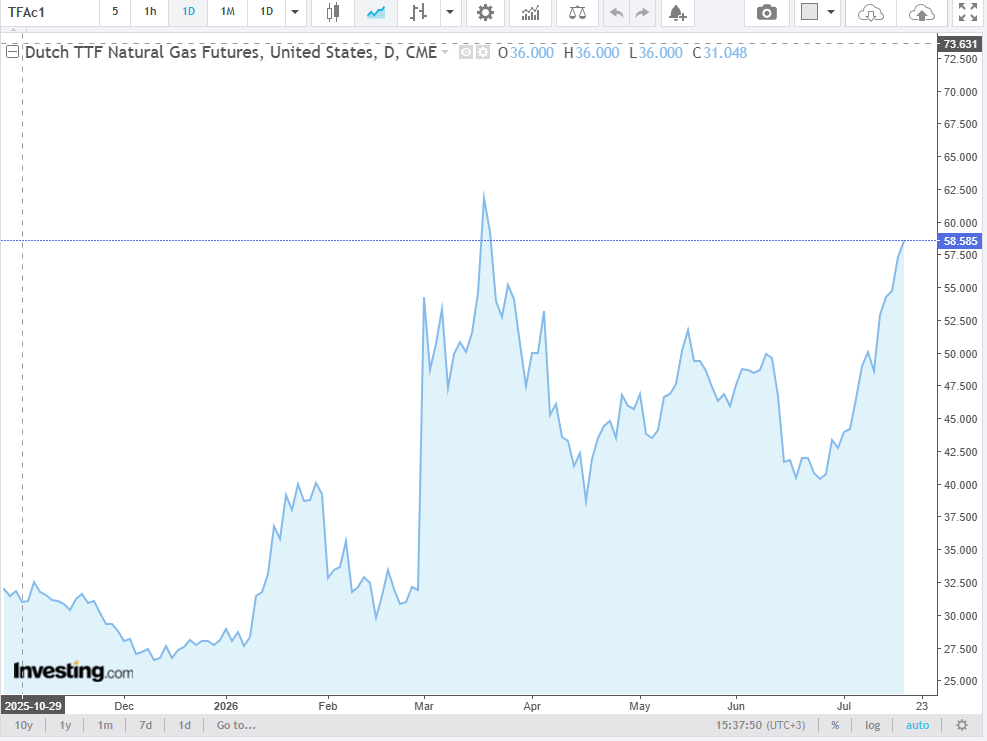Open the indicators menu
Image resolution: width=987 pixels, height=741 pixels.
(531, 13)
